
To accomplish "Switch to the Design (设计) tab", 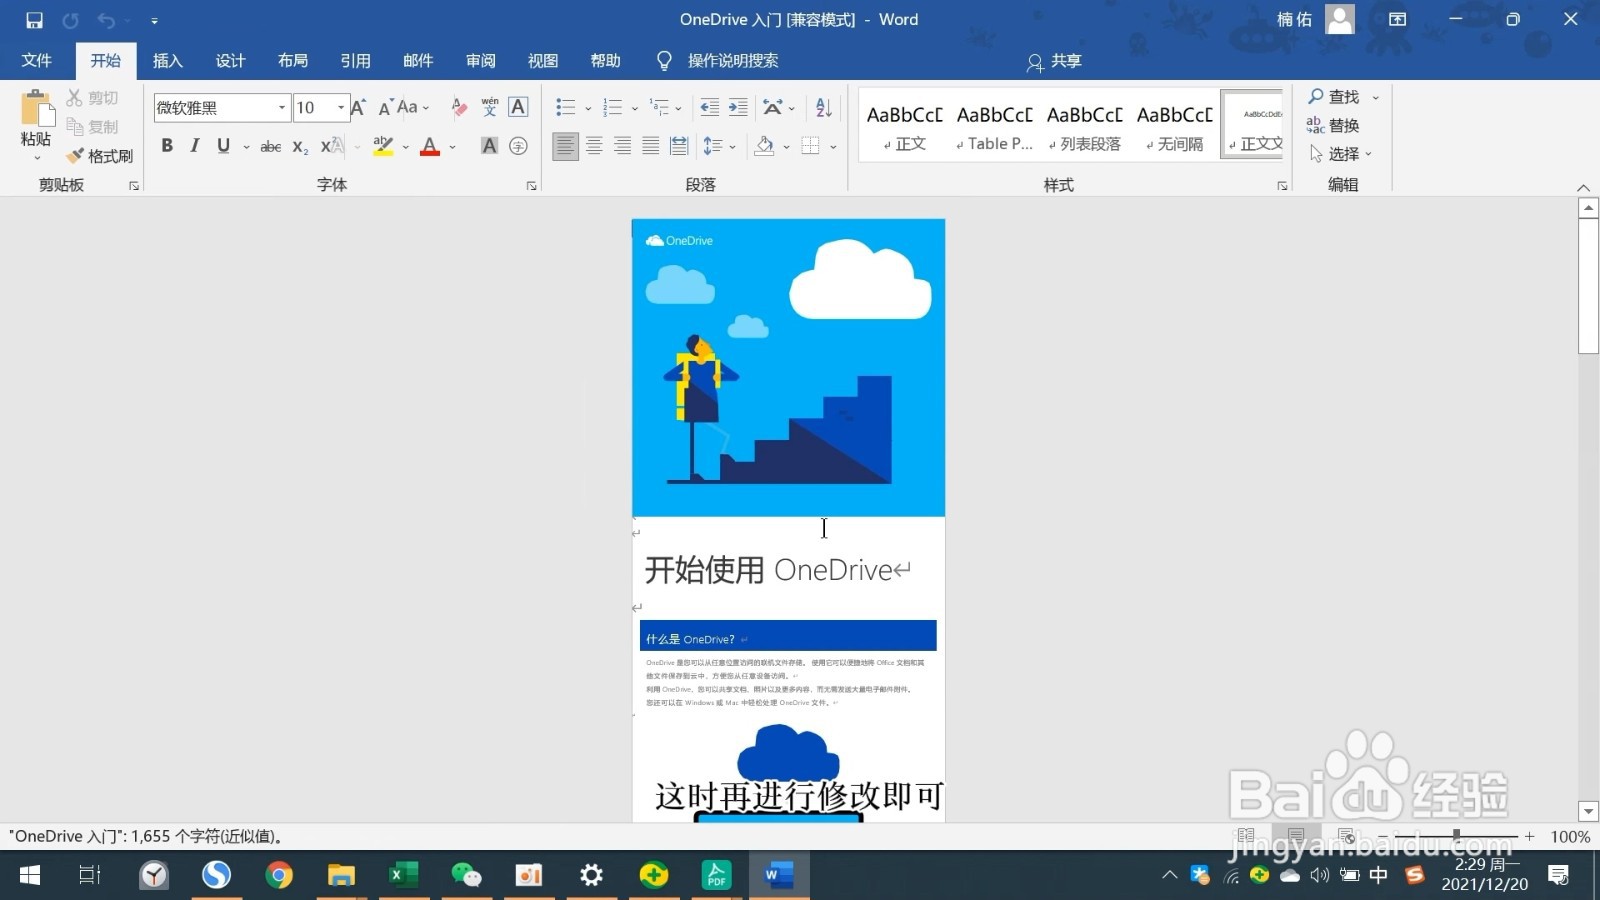I will tap(230, 61).
